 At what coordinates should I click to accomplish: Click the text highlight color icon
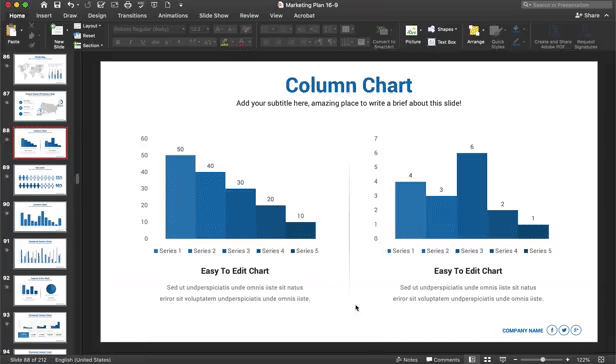click(224, 42)
